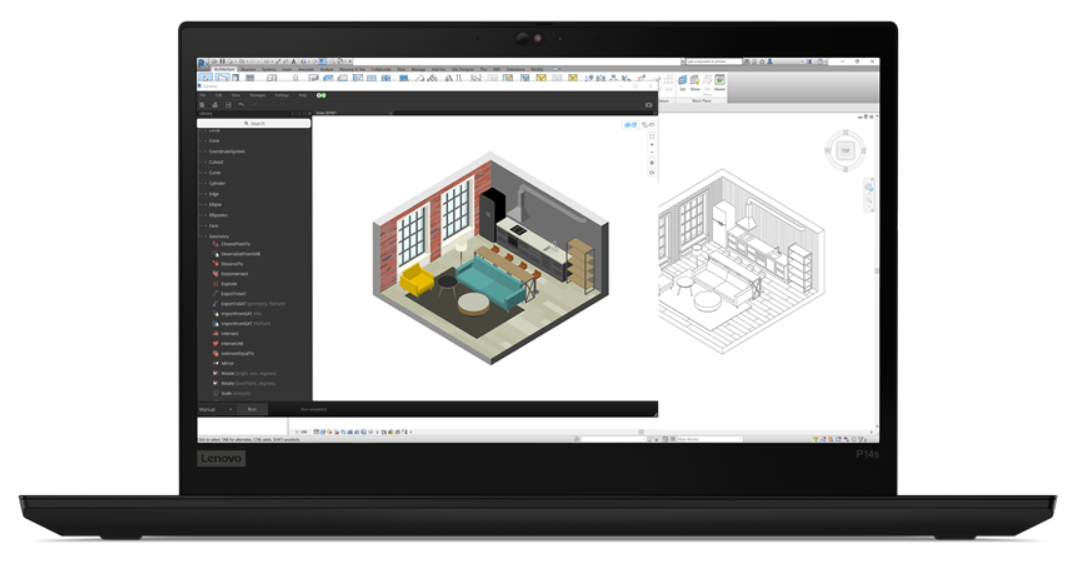The image size is (1080, 580).
Task: Select the Mirror node in library
Action: 227,363
